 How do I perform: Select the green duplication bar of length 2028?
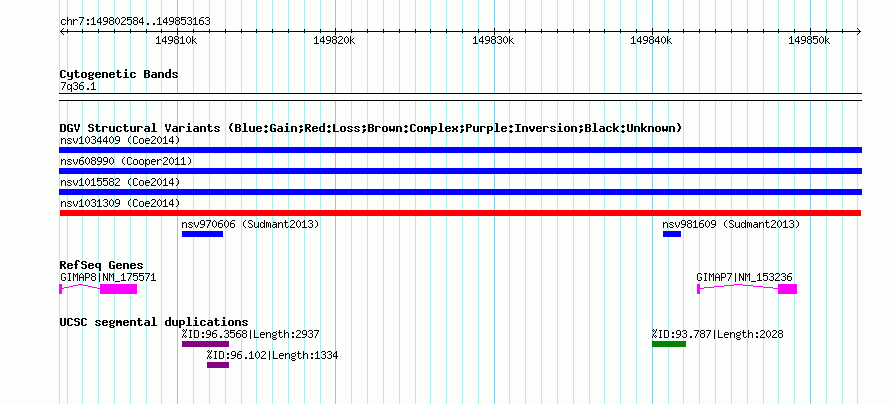(x=669, y=344)
